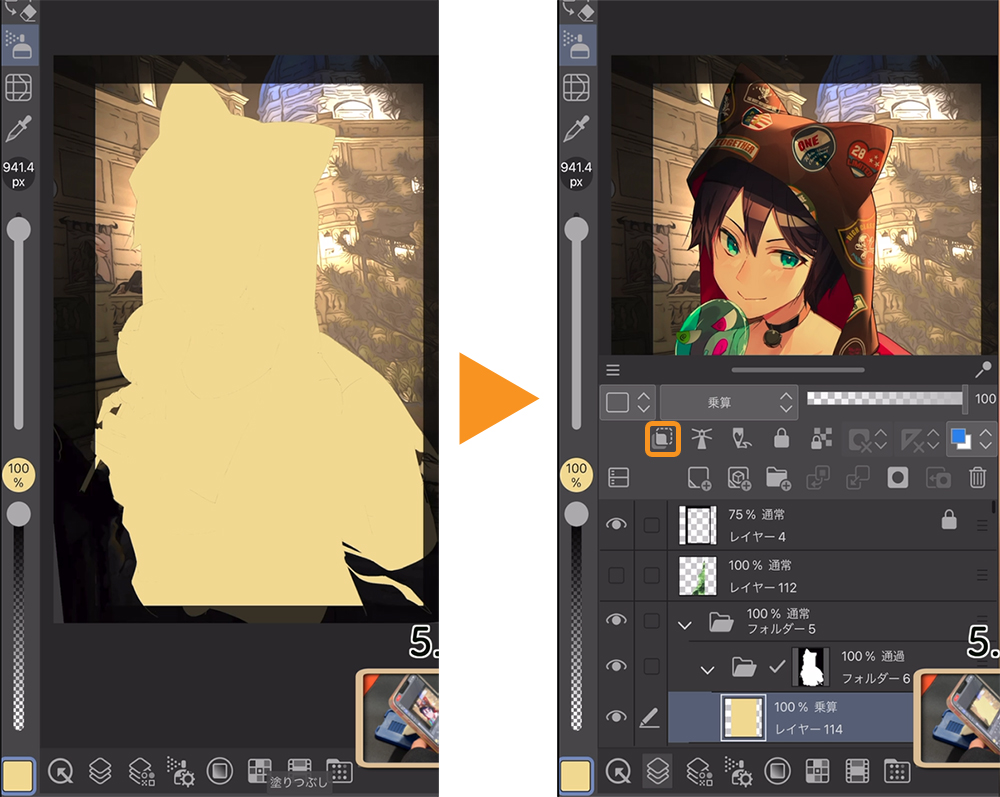Create a new raster layer
This screenshot has width=1000, height=797.
699,478
